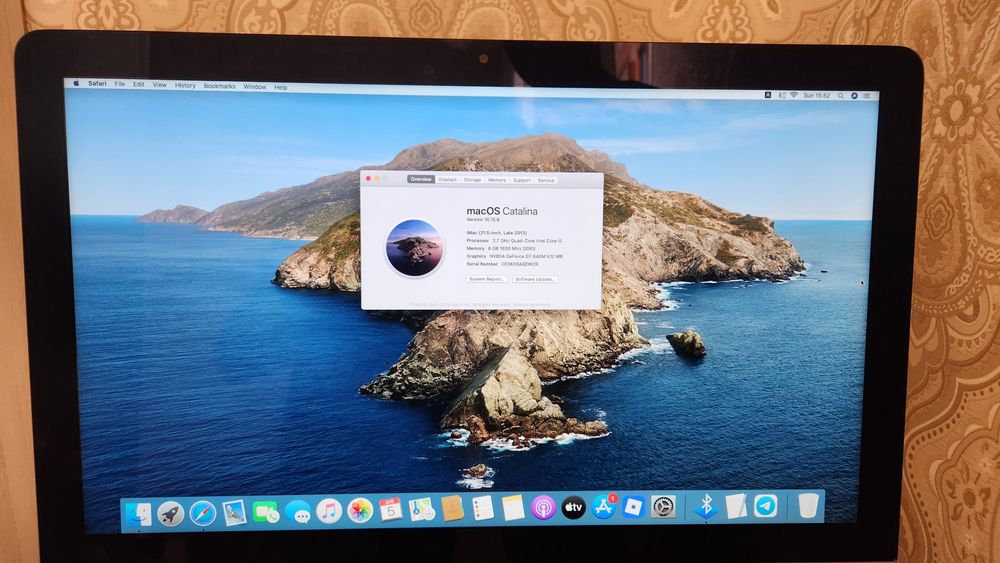Launch Roblox icon in dock
The width and height of the screenshot is (1000, 563).
click(x=633, y=506)
